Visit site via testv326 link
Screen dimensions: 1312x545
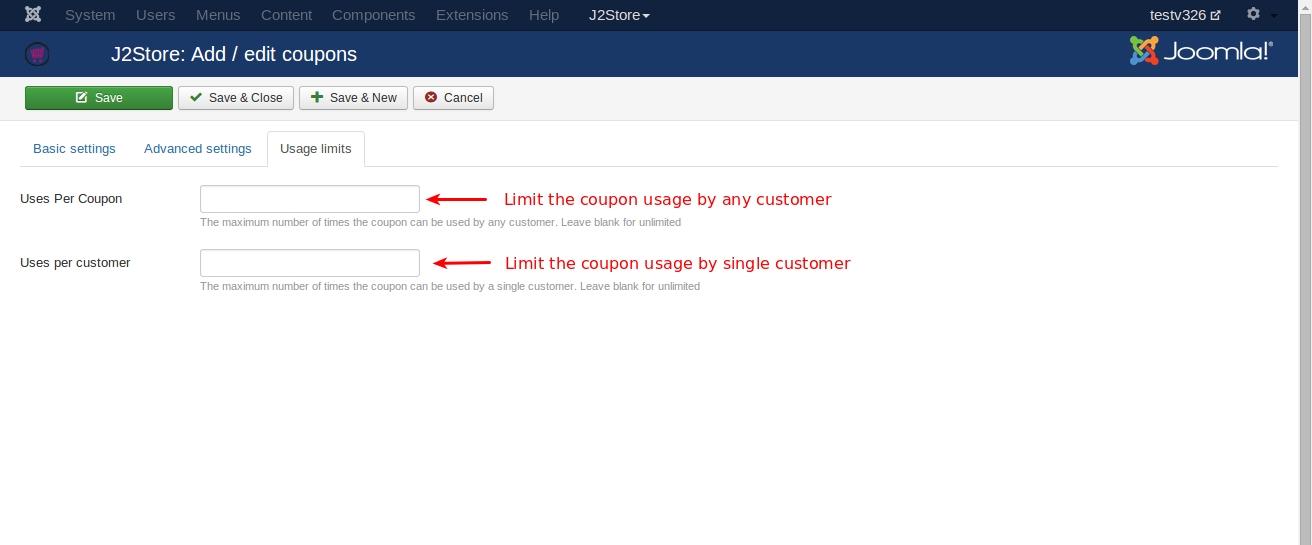click(x=1185, y=15)
